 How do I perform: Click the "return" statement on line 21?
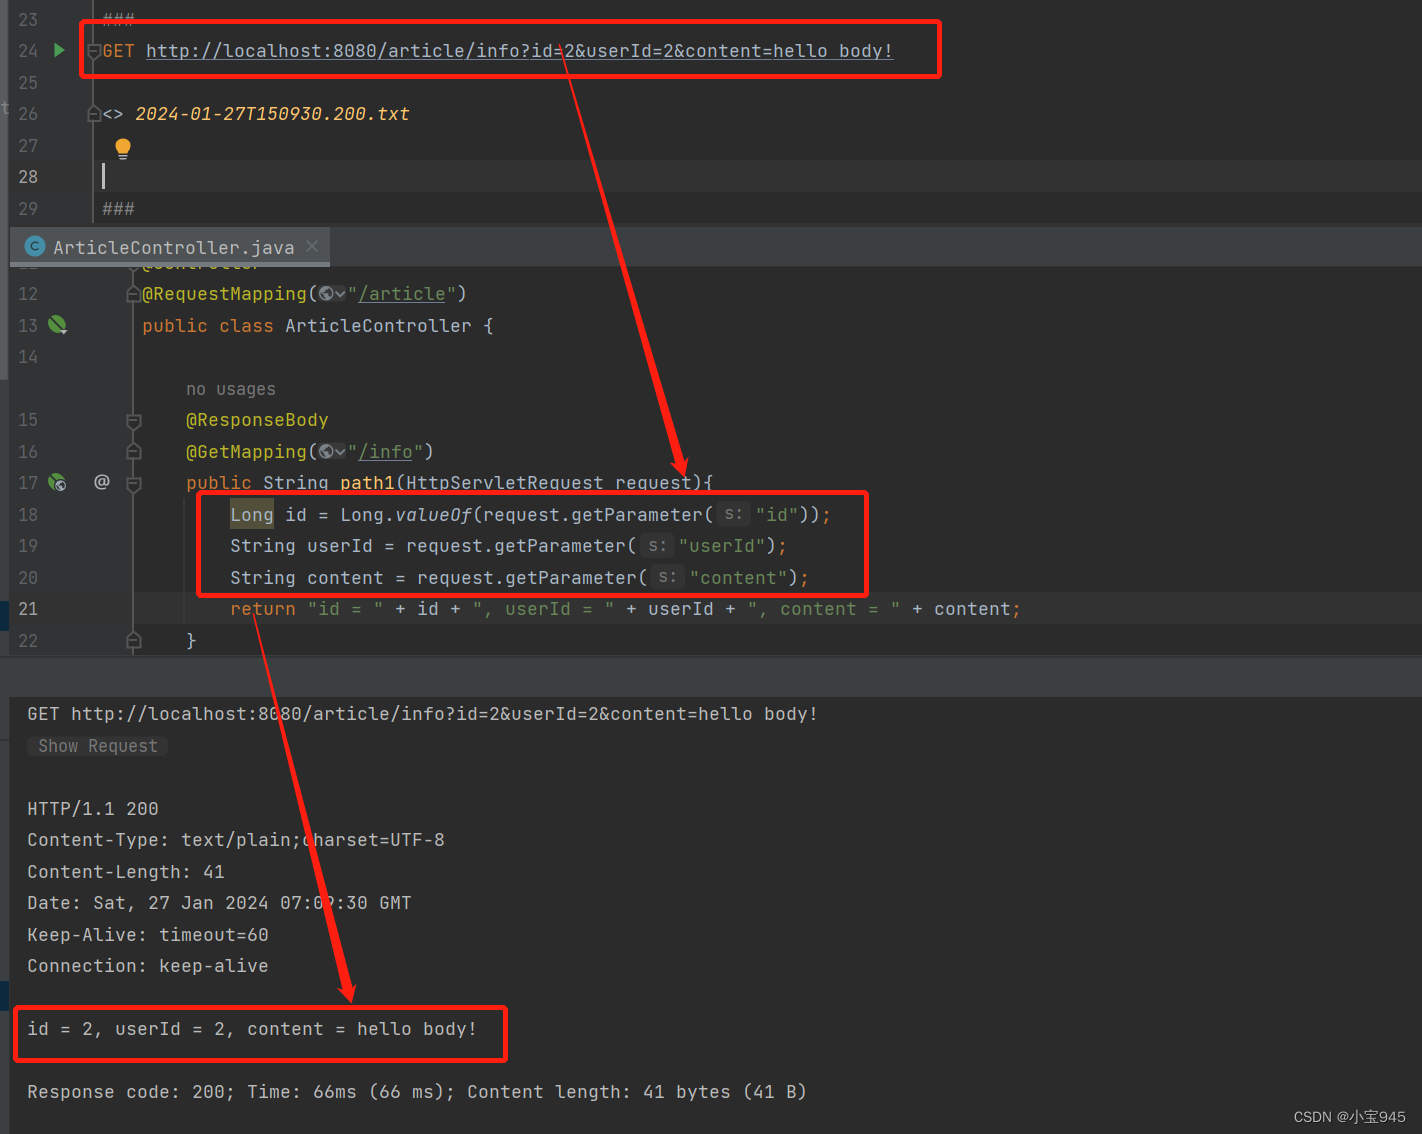tap(263, 609)
